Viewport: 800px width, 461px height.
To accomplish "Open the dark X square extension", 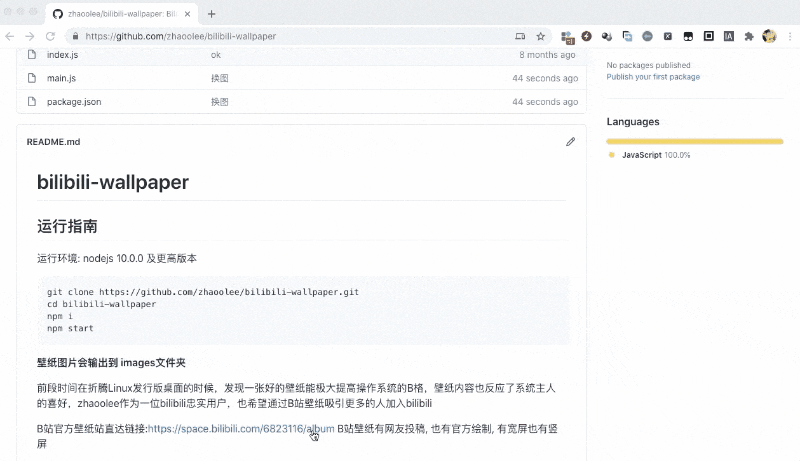I will 668,36.
